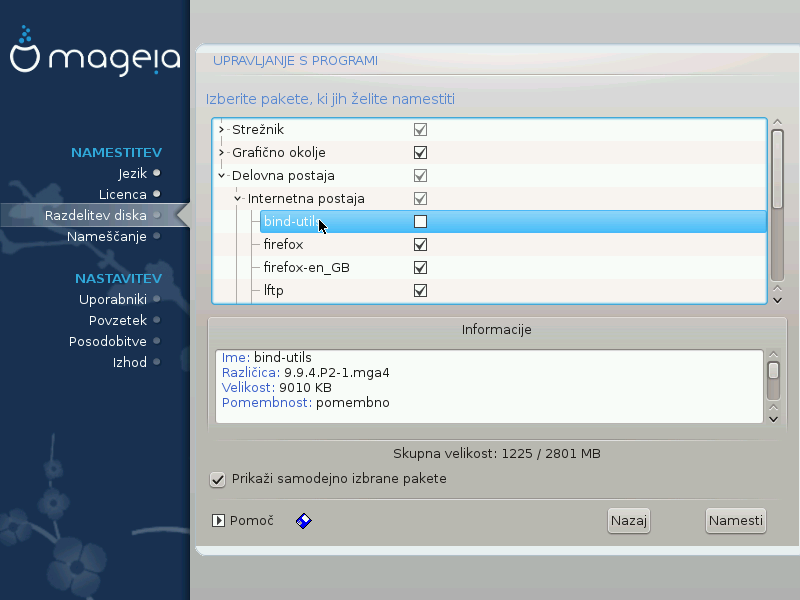Click the Informacije panel header

[496, 330]
